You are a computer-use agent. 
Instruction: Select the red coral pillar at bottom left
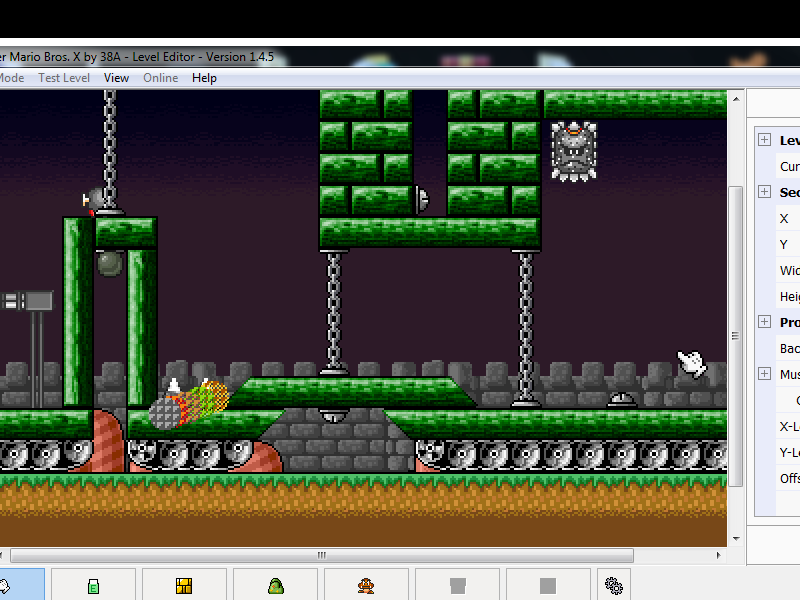click(x=107, y=440)
